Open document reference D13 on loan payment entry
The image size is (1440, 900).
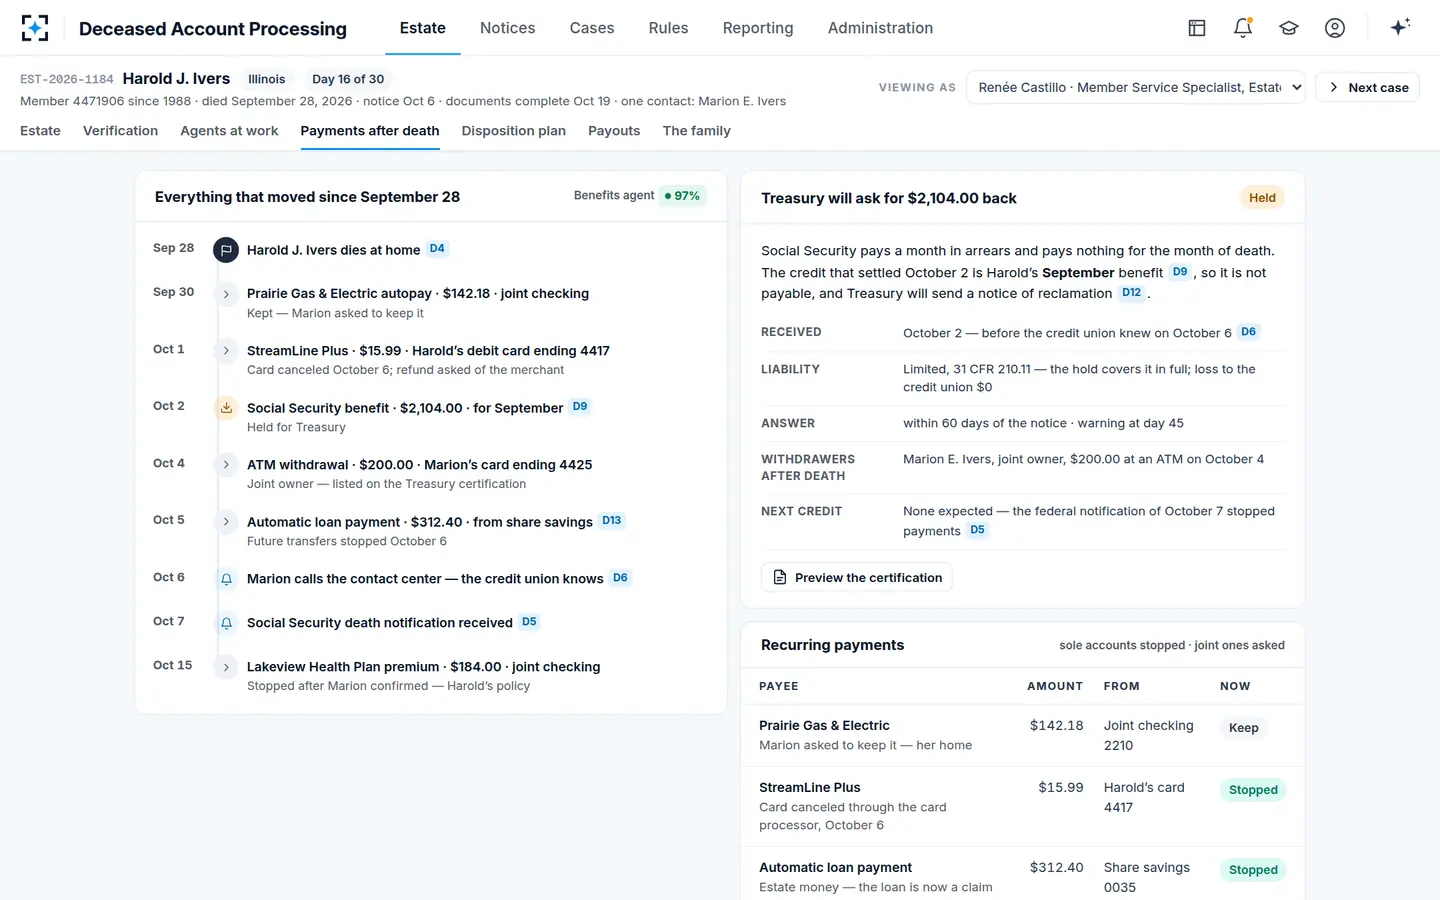612,521
